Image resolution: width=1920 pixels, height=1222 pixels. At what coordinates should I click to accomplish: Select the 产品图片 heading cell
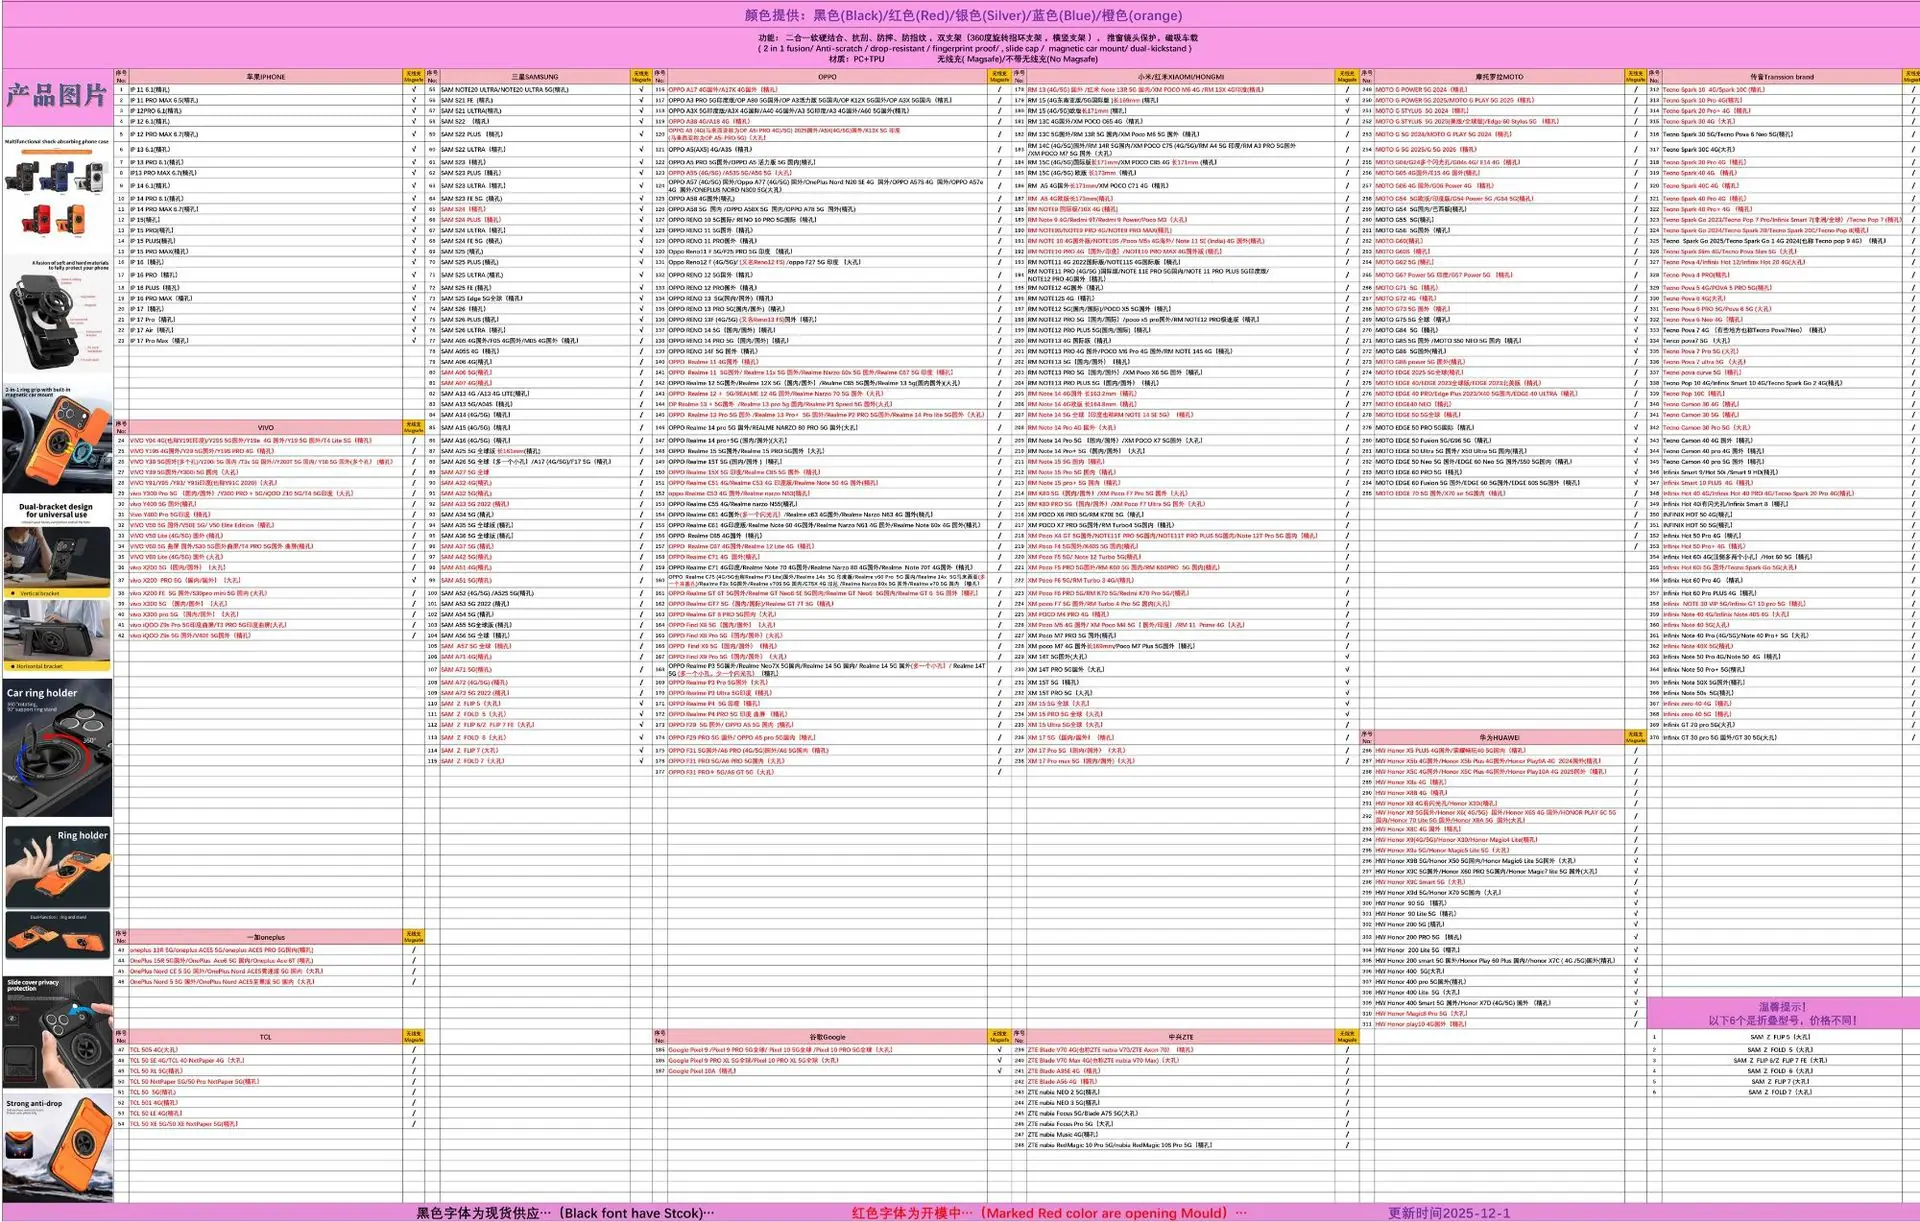pos(57,96)
